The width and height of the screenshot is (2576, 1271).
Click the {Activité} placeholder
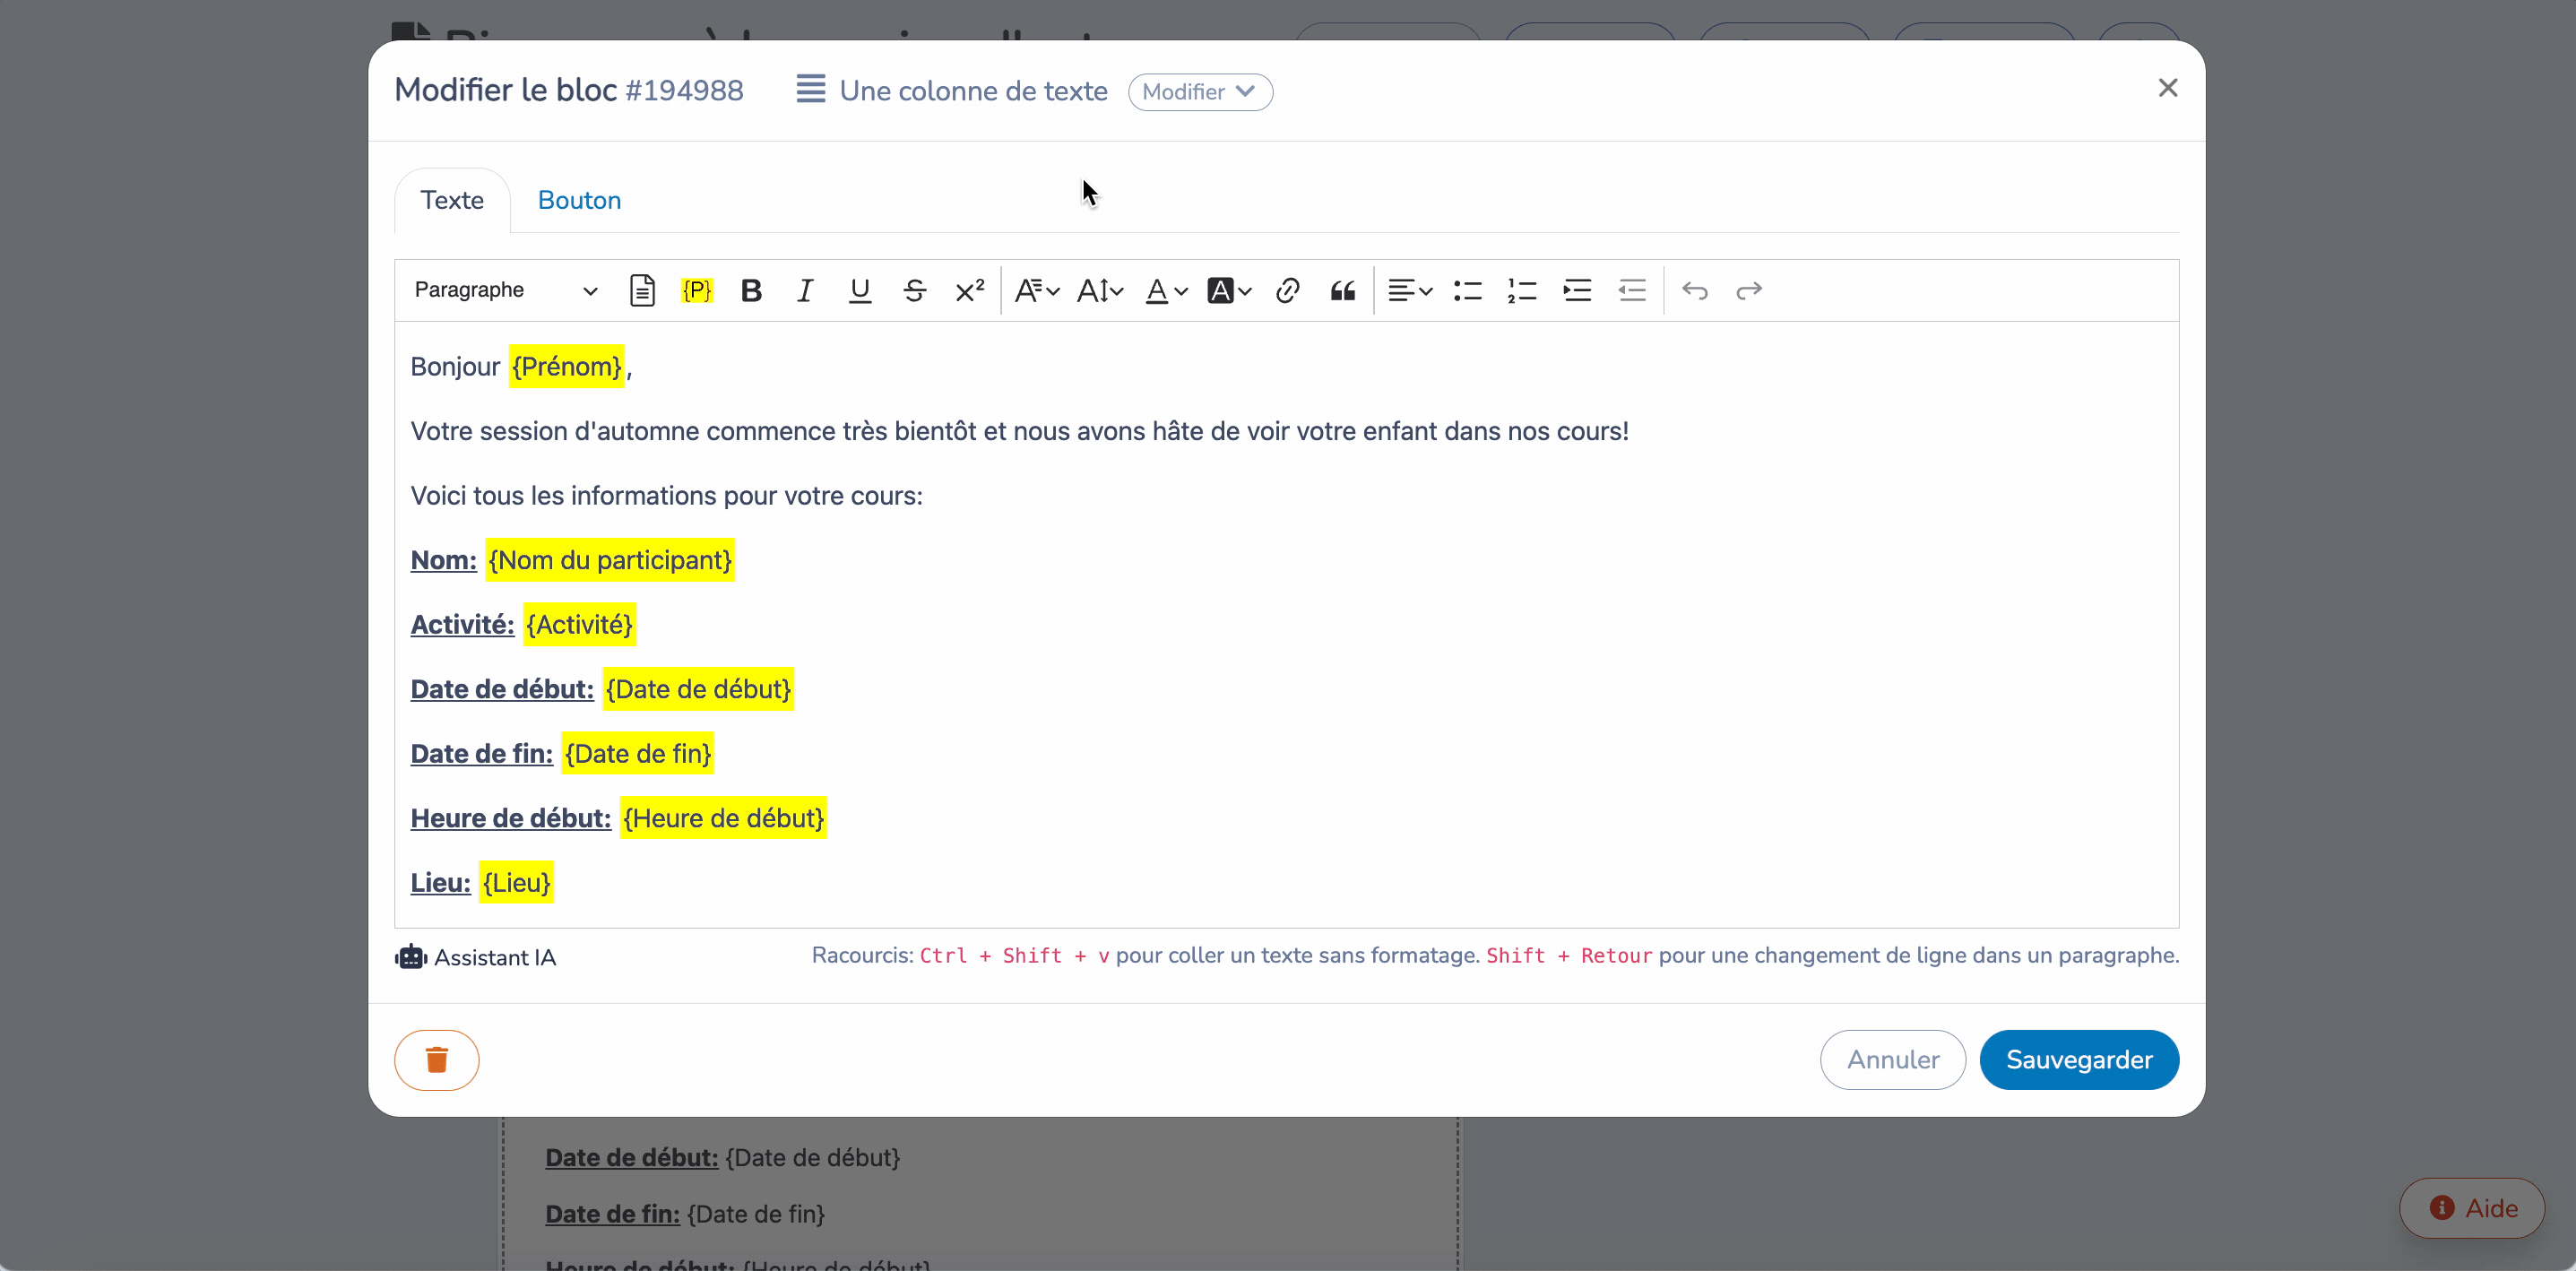pyautogui.click(x=579, y=624)
